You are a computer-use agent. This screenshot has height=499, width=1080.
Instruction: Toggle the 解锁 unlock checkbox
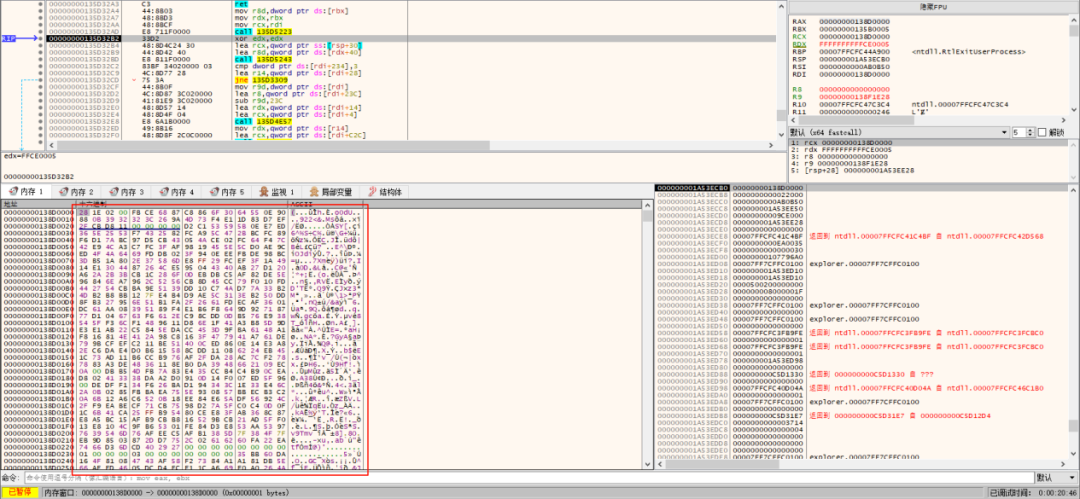(x=1051, y=132)
